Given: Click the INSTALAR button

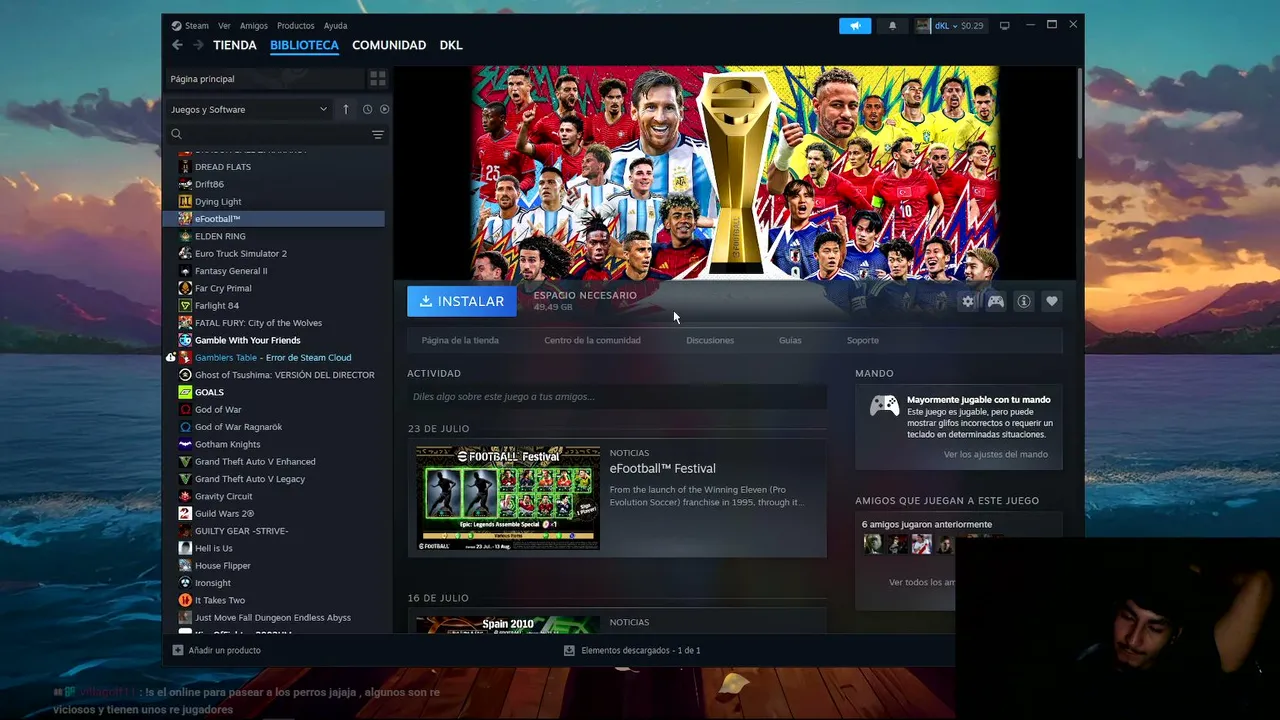Looking at the screenshot, I should (x=462, y=301).
